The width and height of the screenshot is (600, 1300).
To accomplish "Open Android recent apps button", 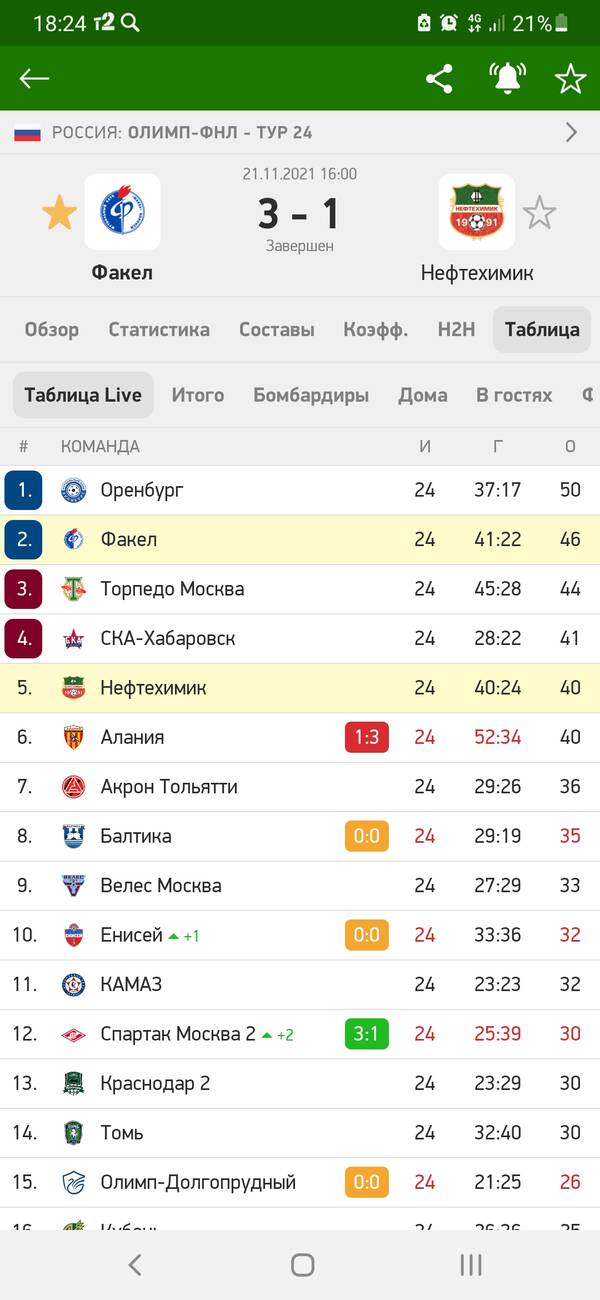I will coord(471,1265).
